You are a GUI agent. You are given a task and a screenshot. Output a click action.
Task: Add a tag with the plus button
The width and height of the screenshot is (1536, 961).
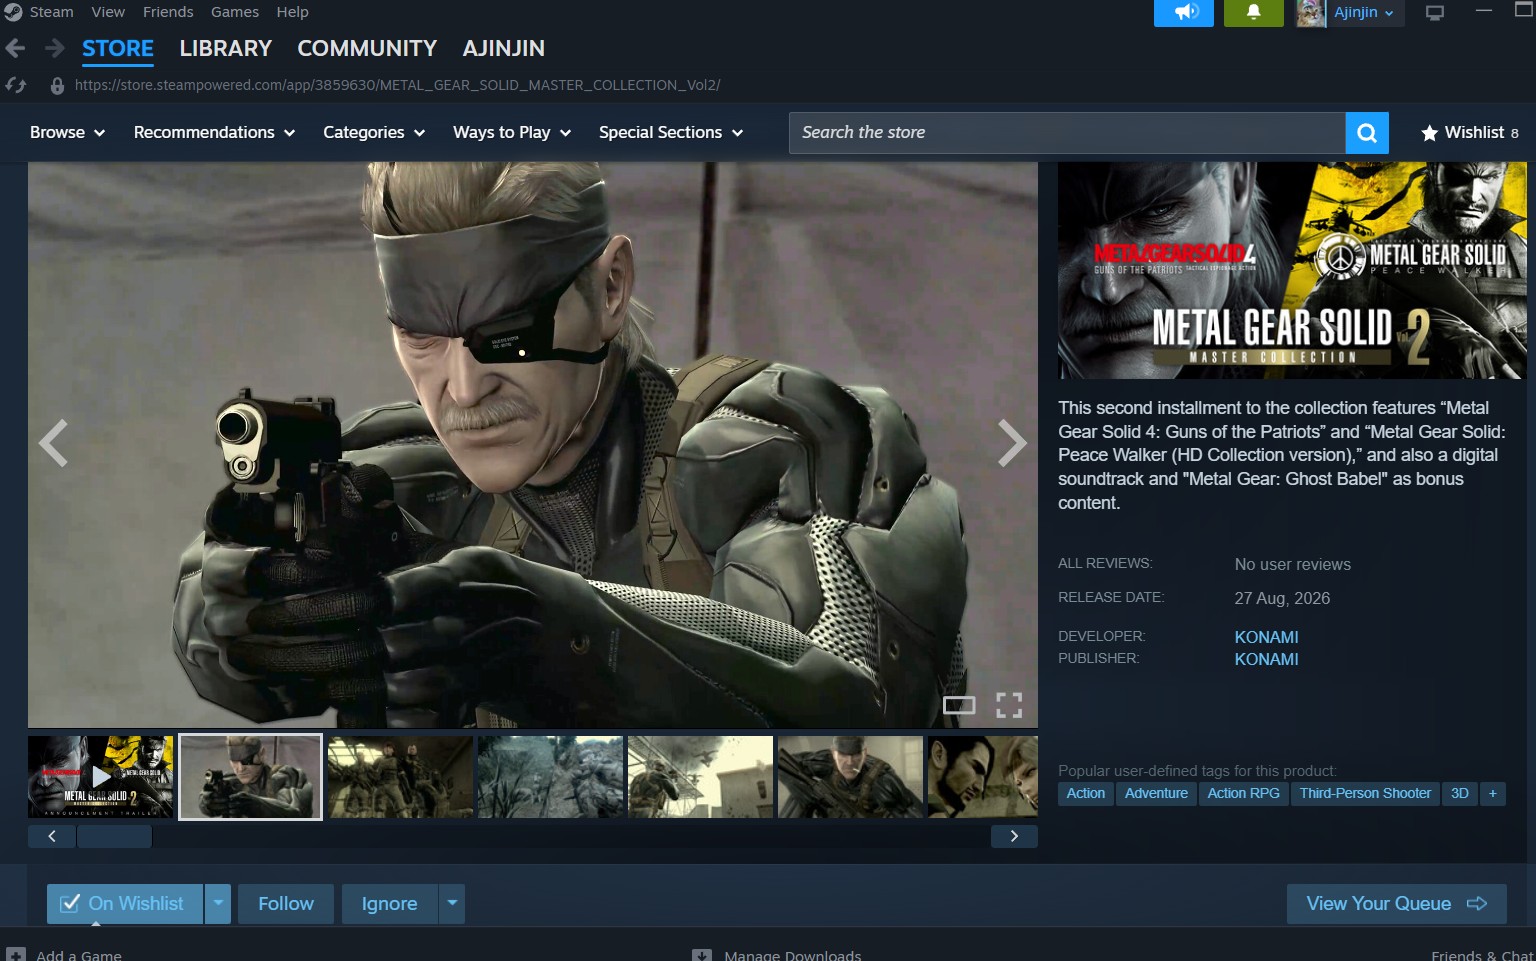(x=1493, y=793)
